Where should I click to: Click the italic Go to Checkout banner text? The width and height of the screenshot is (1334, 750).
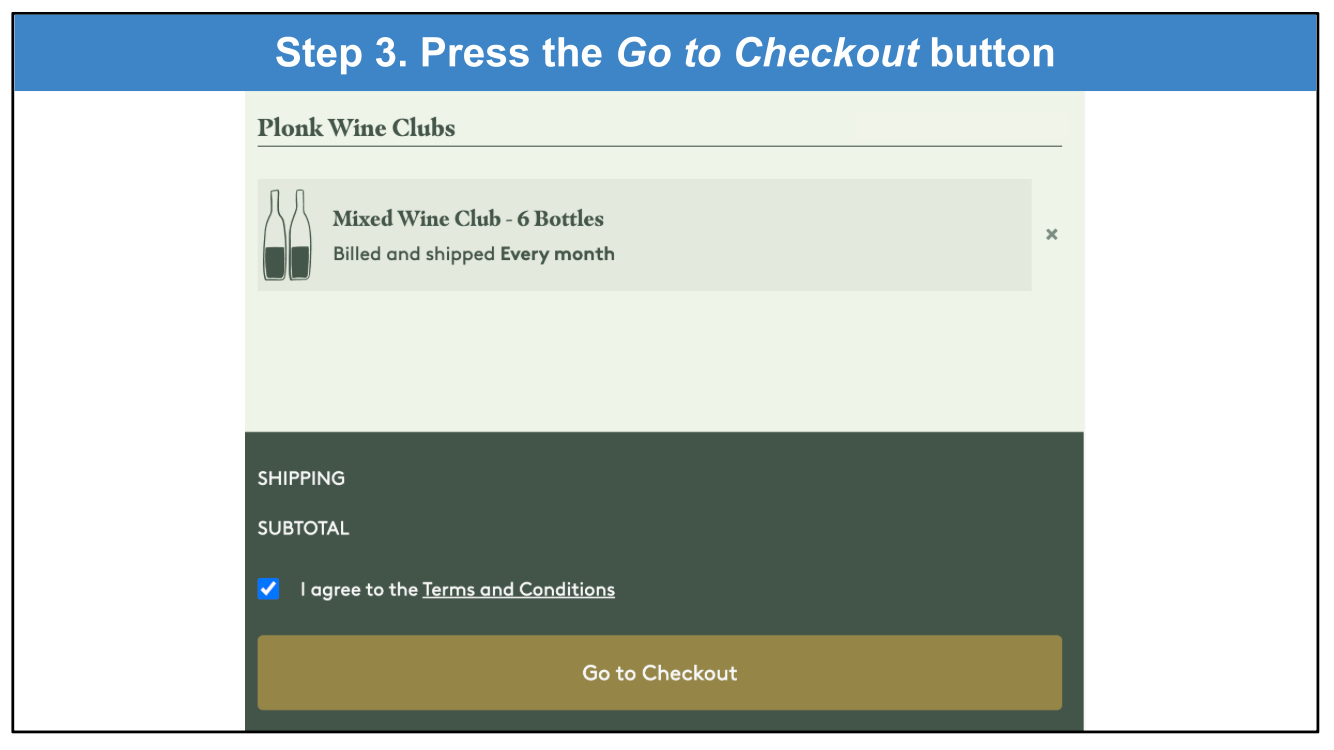[767, 52]
